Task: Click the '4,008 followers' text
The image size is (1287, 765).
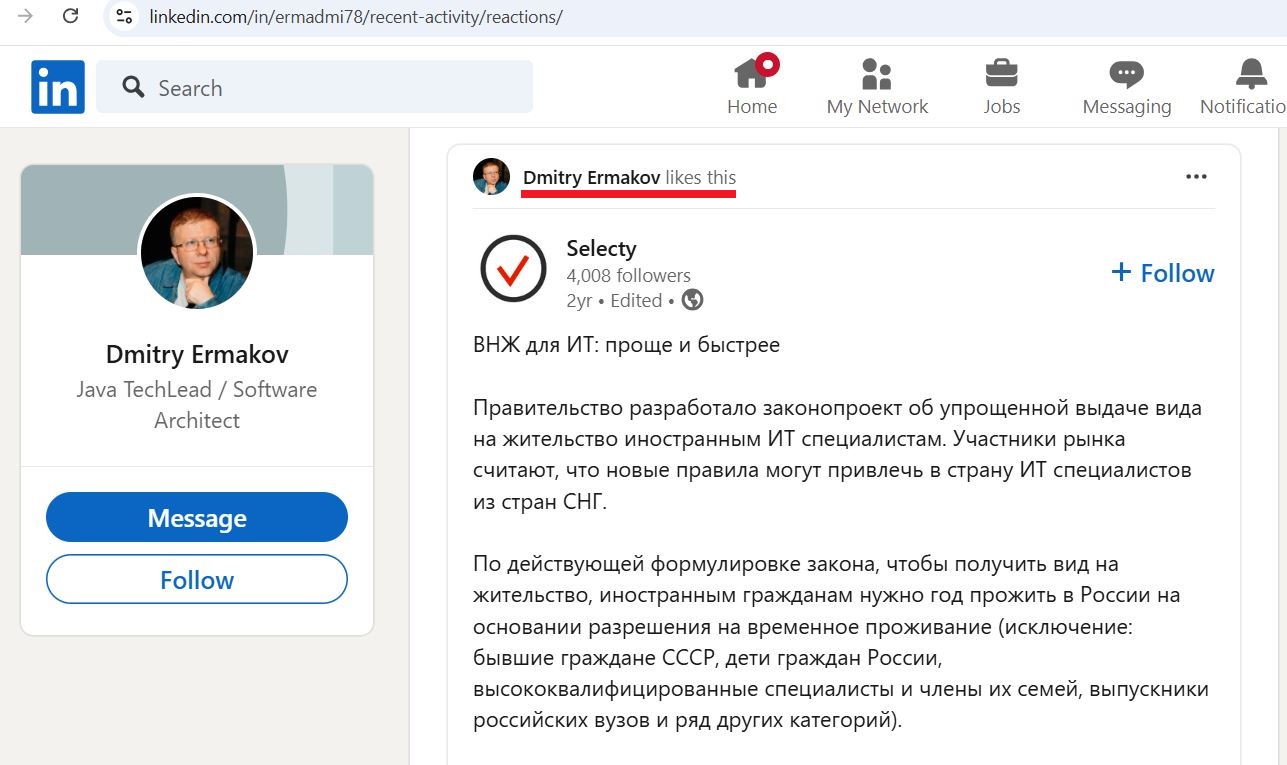Action: coord(628,276)
